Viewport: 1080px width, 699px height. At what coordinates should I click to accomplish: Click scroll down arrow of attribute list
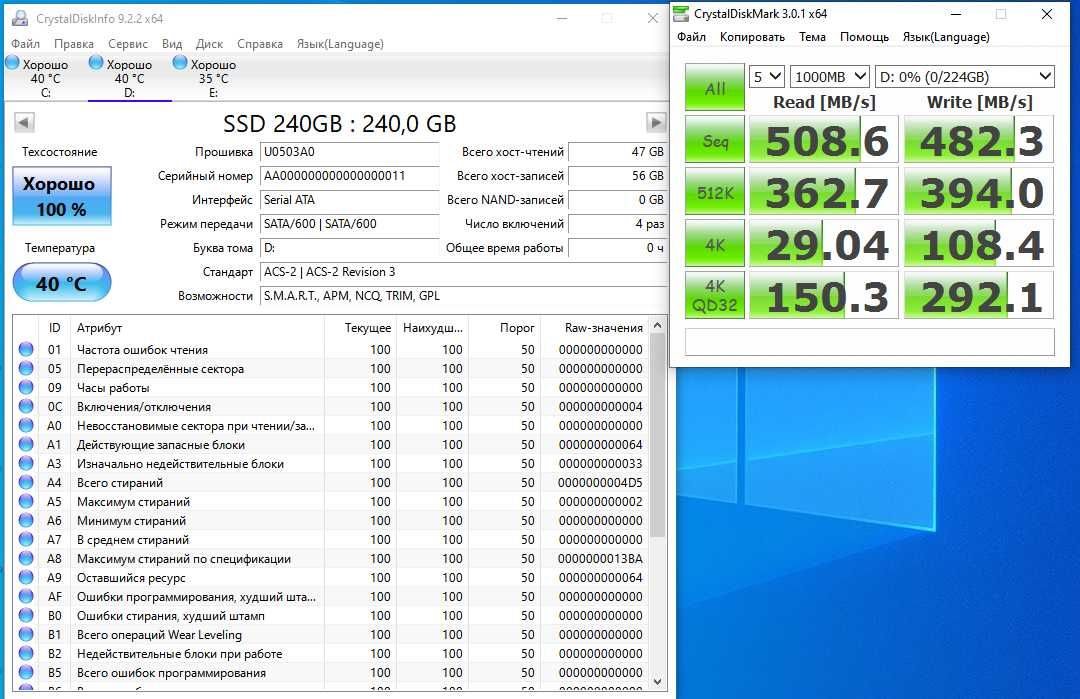click(658, 682)
